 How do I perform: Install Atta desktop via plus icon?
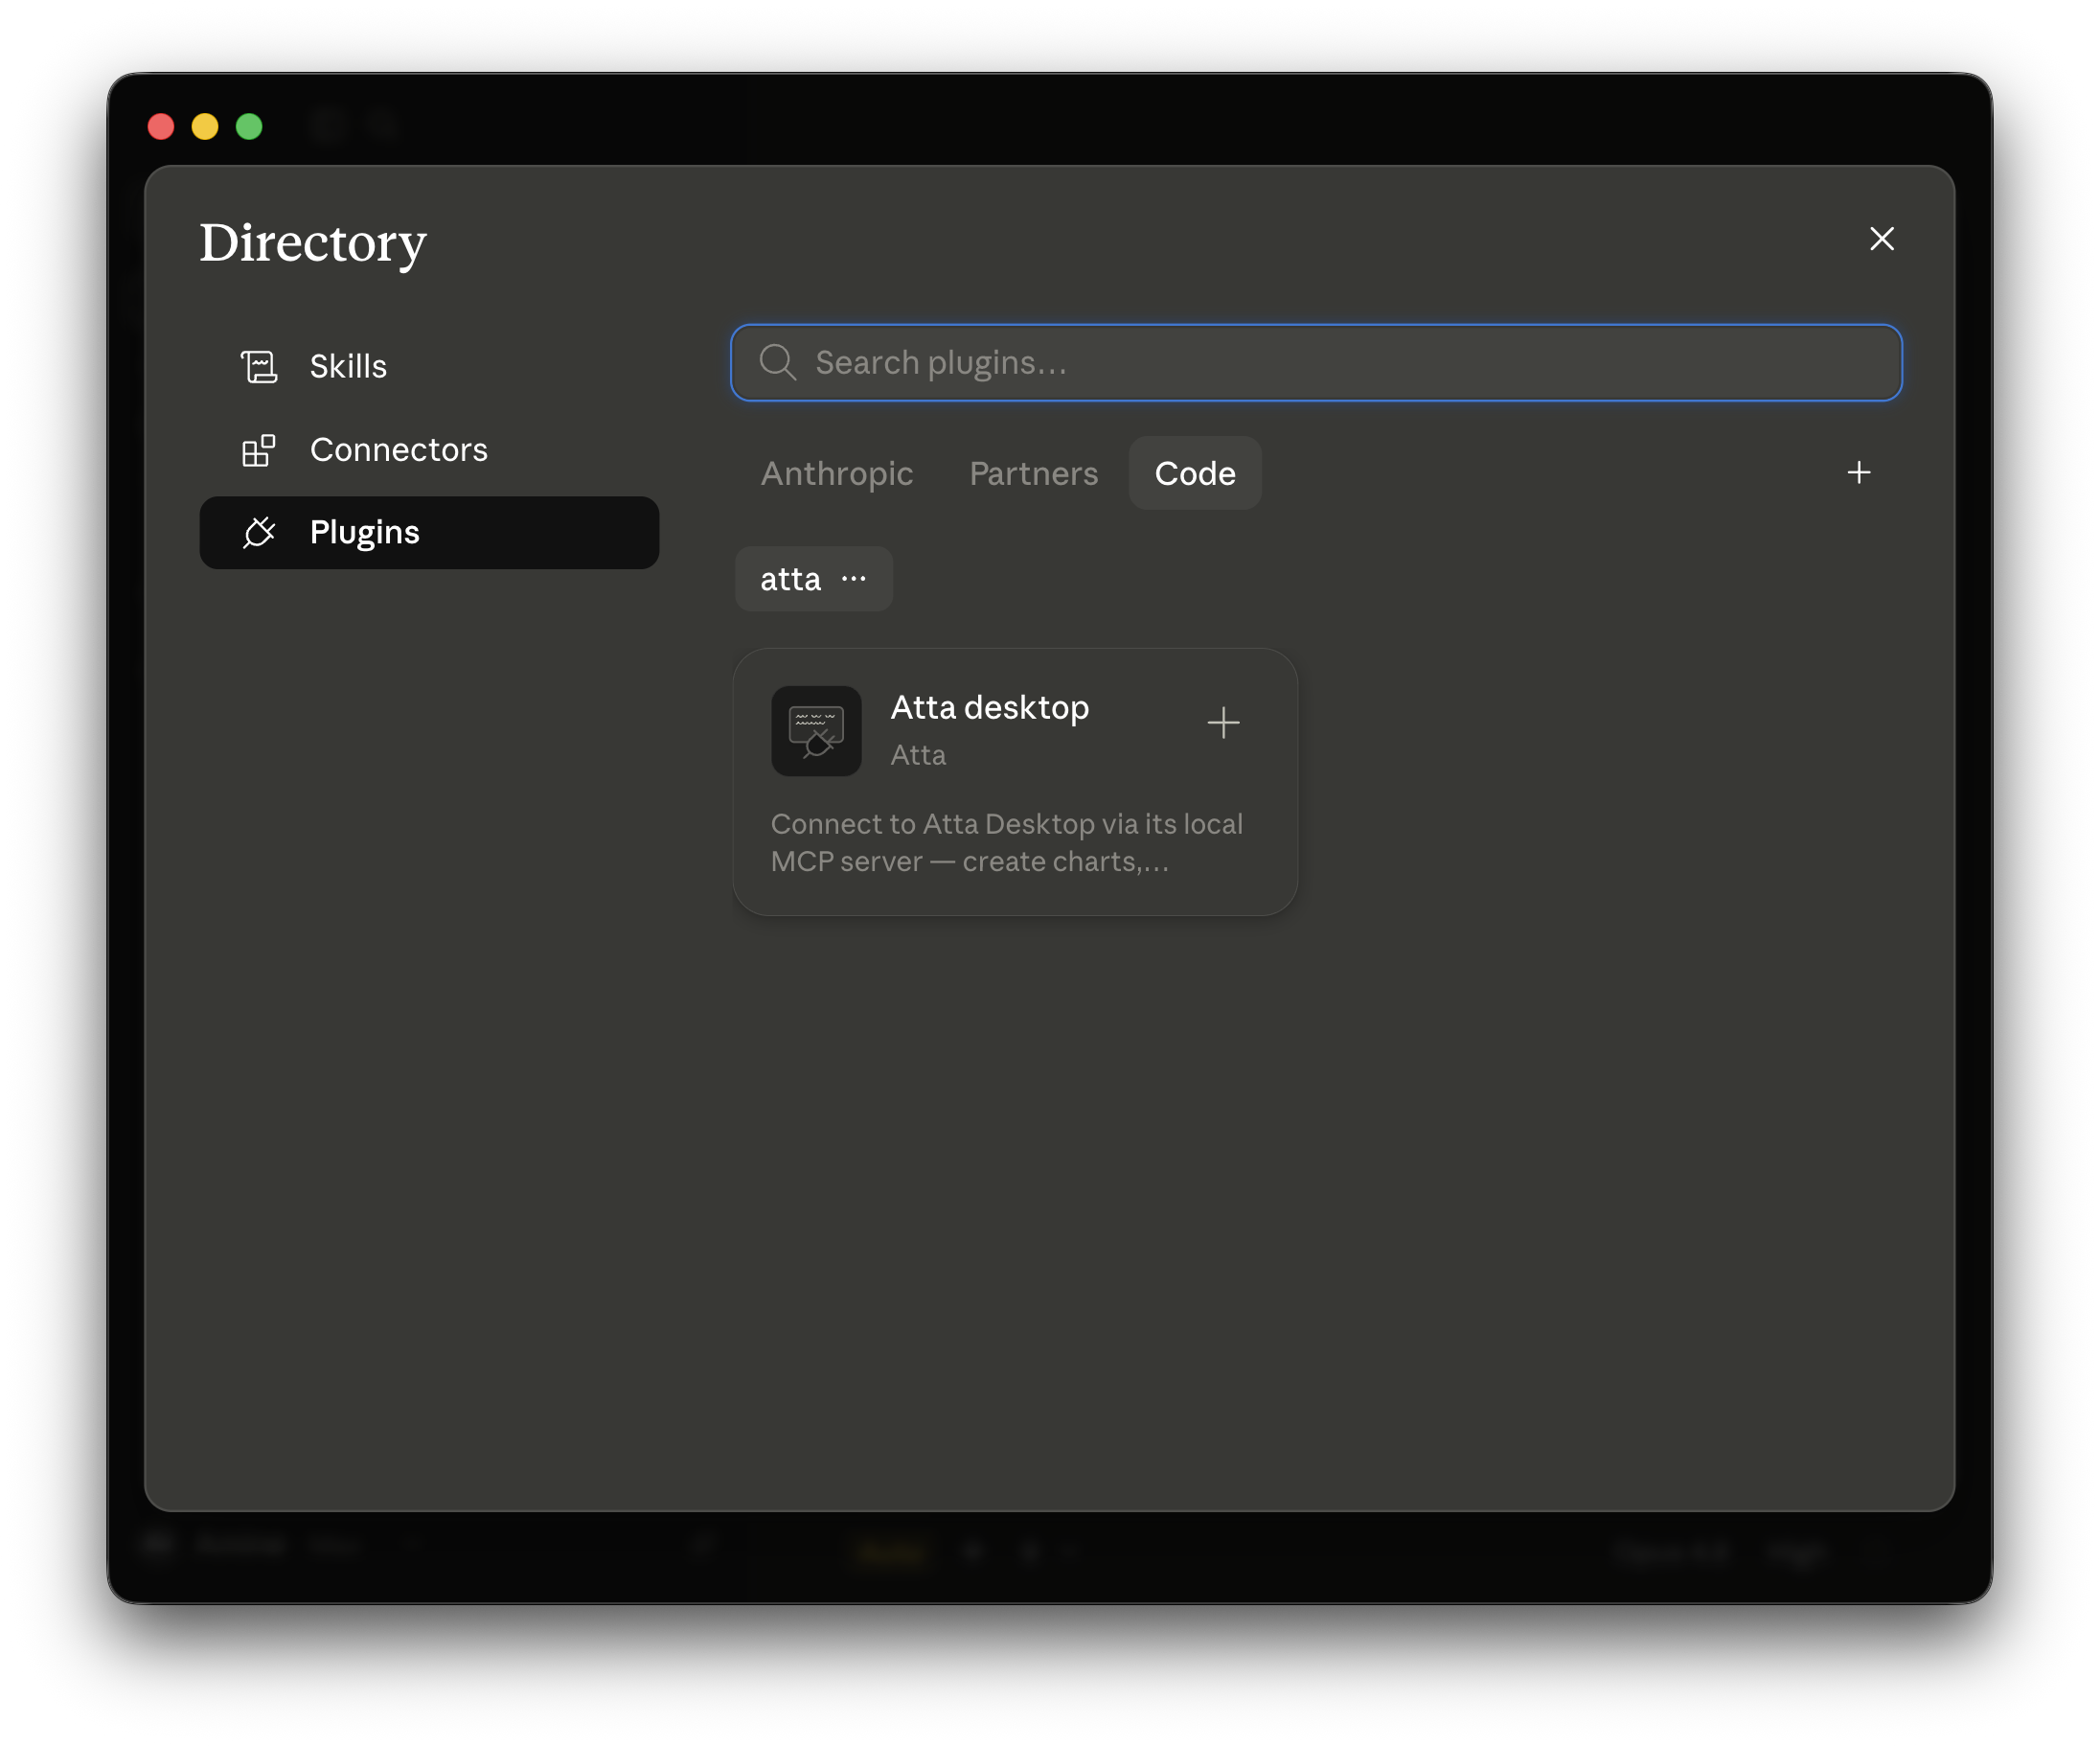[x=1223, y=723]
